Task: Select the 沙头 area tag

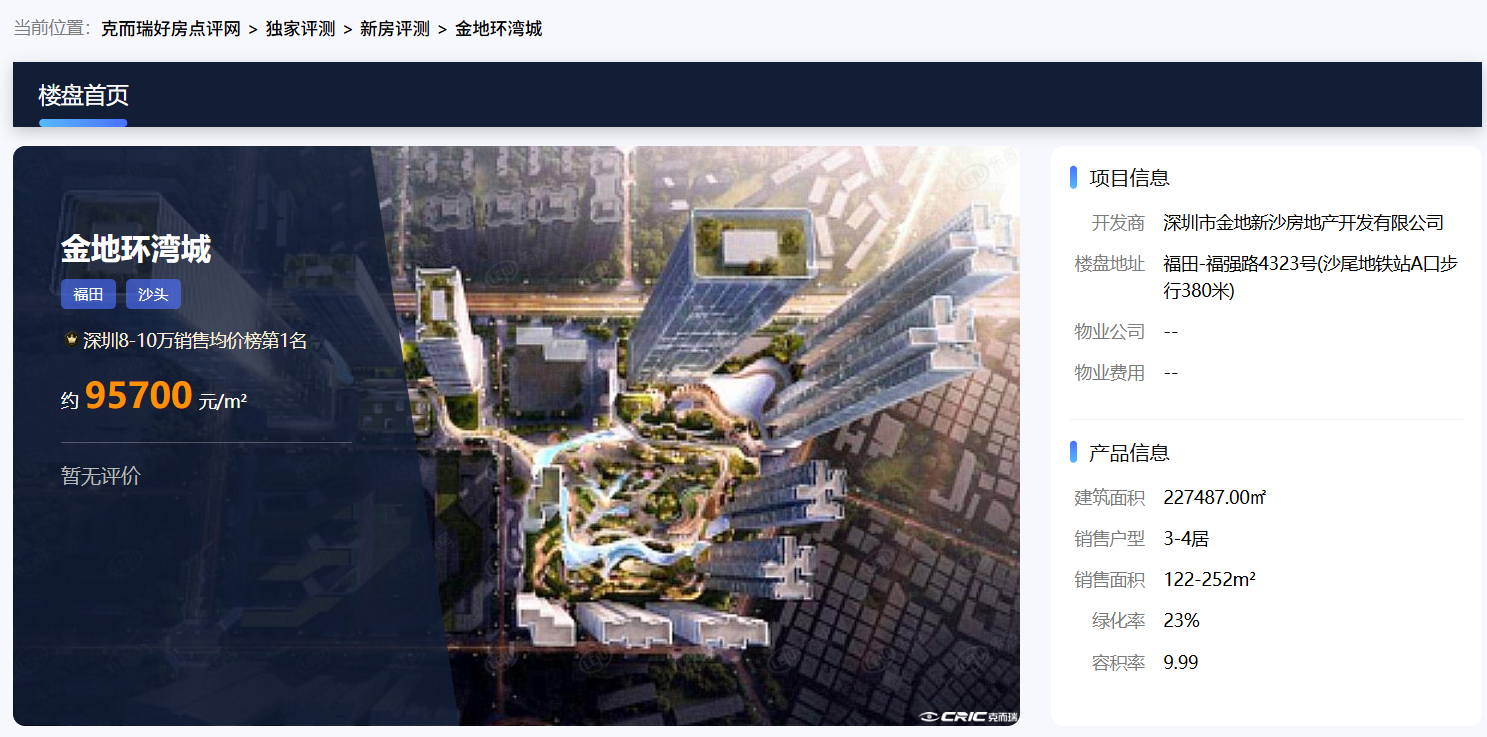Action: 153,294
